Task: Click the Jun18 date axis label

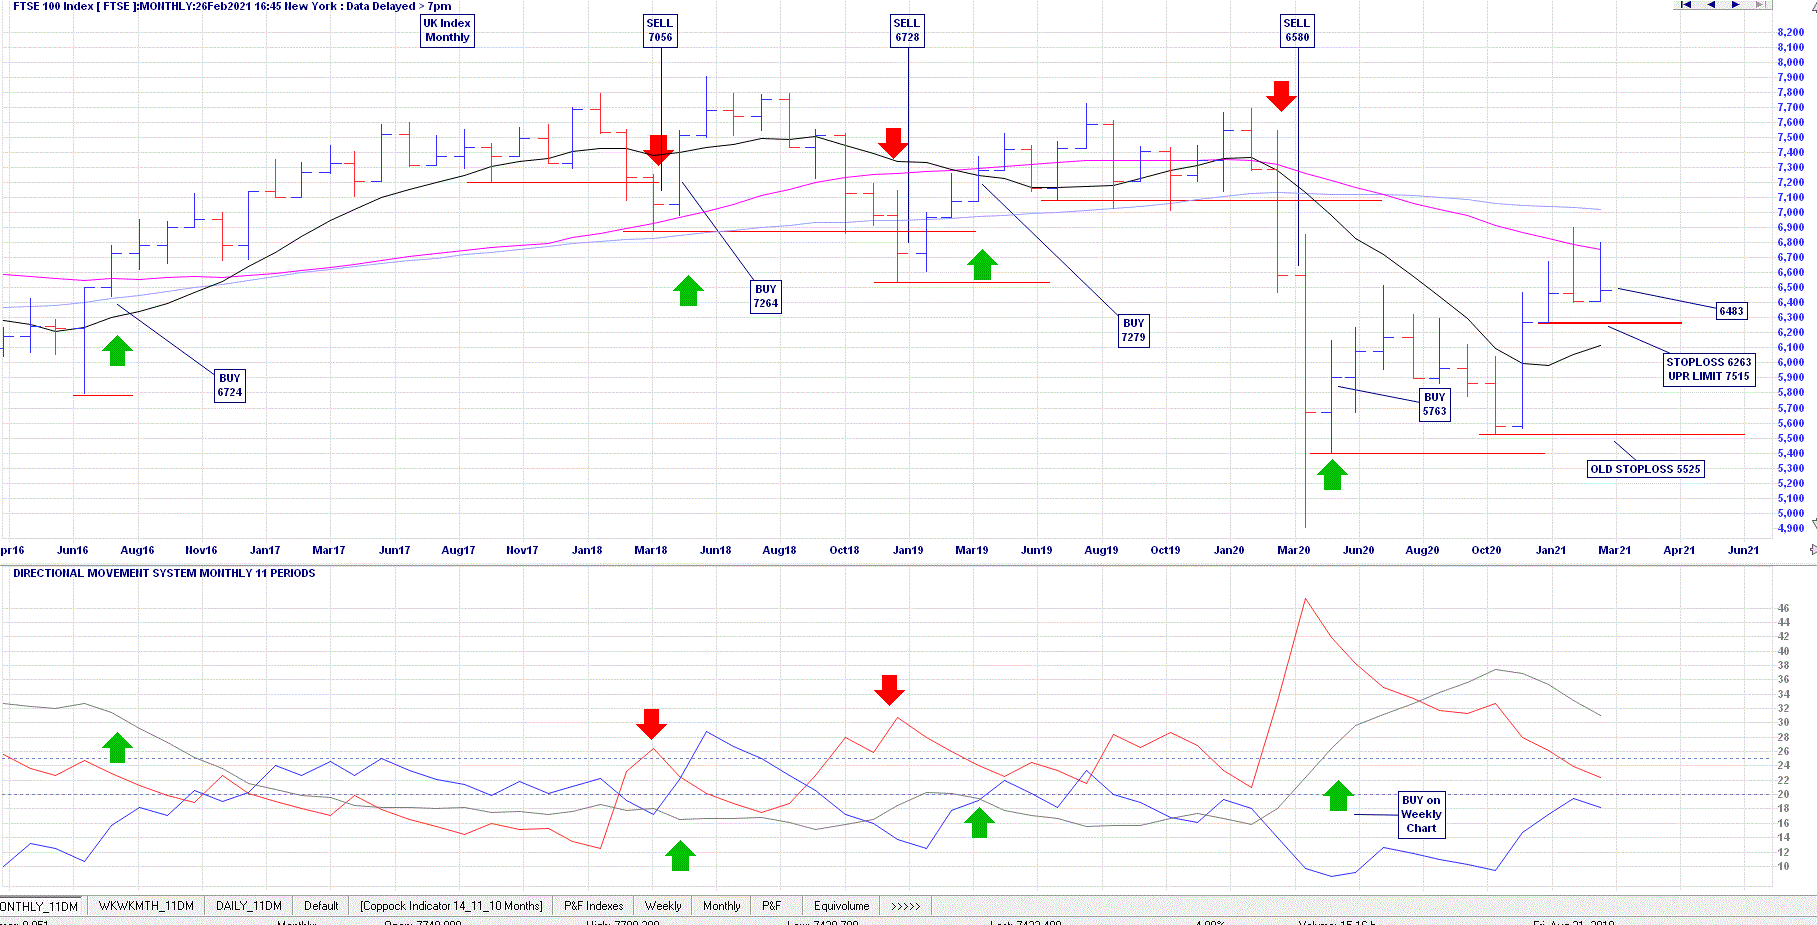Action: pos(715,550)
